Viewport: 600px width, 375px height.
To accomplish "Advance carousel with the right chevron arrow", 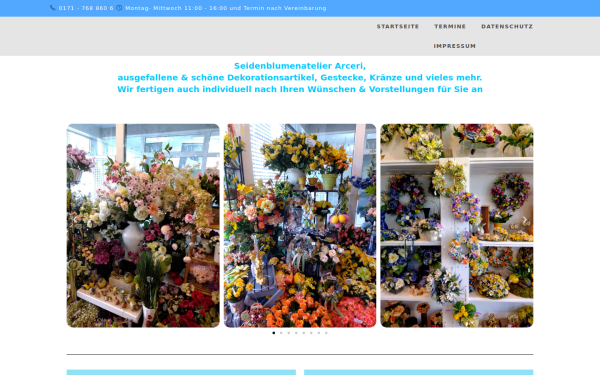I will pyautogui.click(x=525, y=220).
